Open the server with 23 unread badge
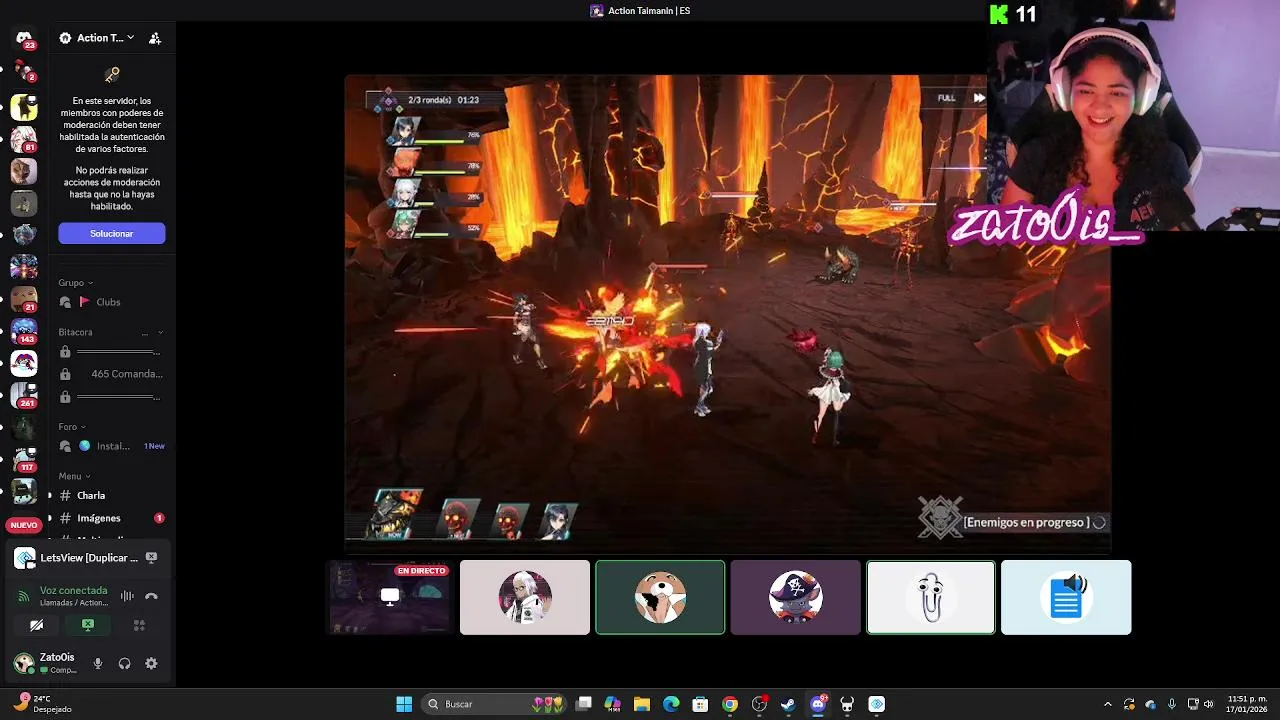 [24, 39]
